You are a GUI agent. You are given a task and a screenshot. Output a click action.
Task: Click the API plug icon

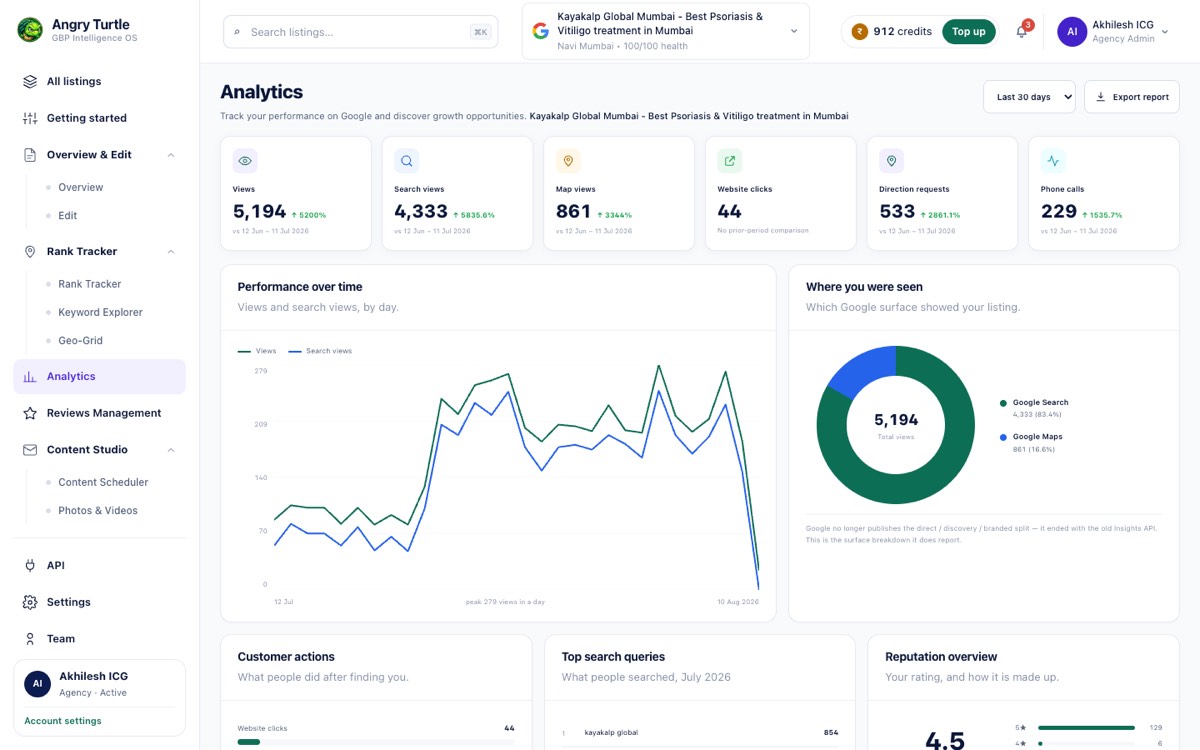[30, 566]
